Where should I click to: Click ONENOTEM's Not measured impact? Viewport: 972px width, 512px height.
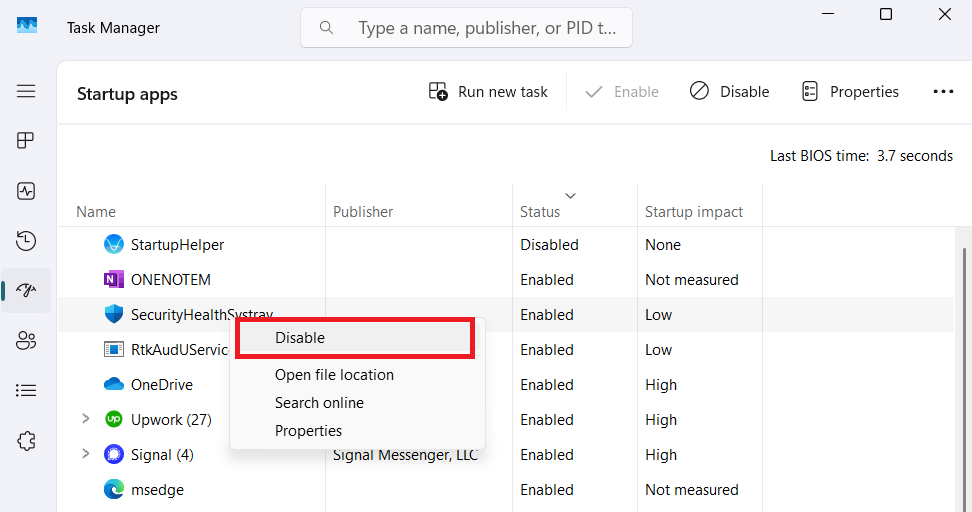pyautogui.click(x=692, y=280)
